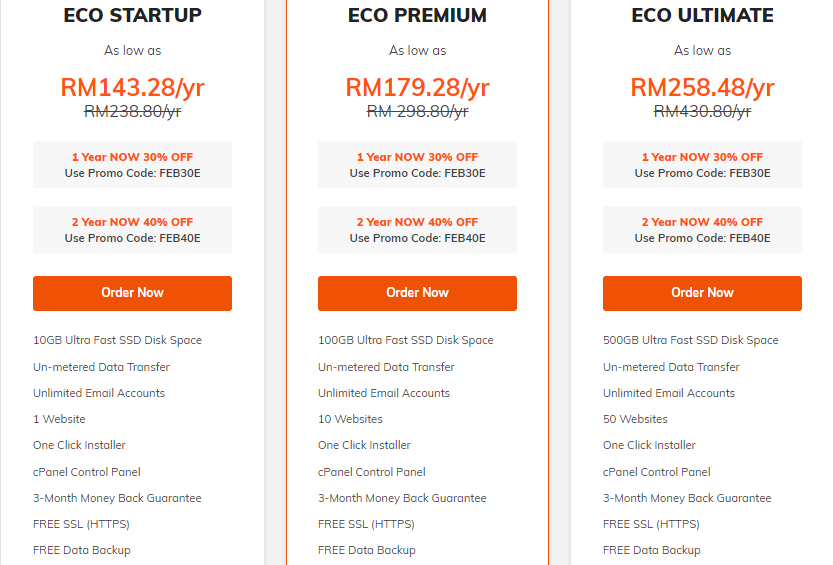833x565 pixels.
Task: Click Order Now for Eco Startup plan
Action: click(x=132, y=293)
